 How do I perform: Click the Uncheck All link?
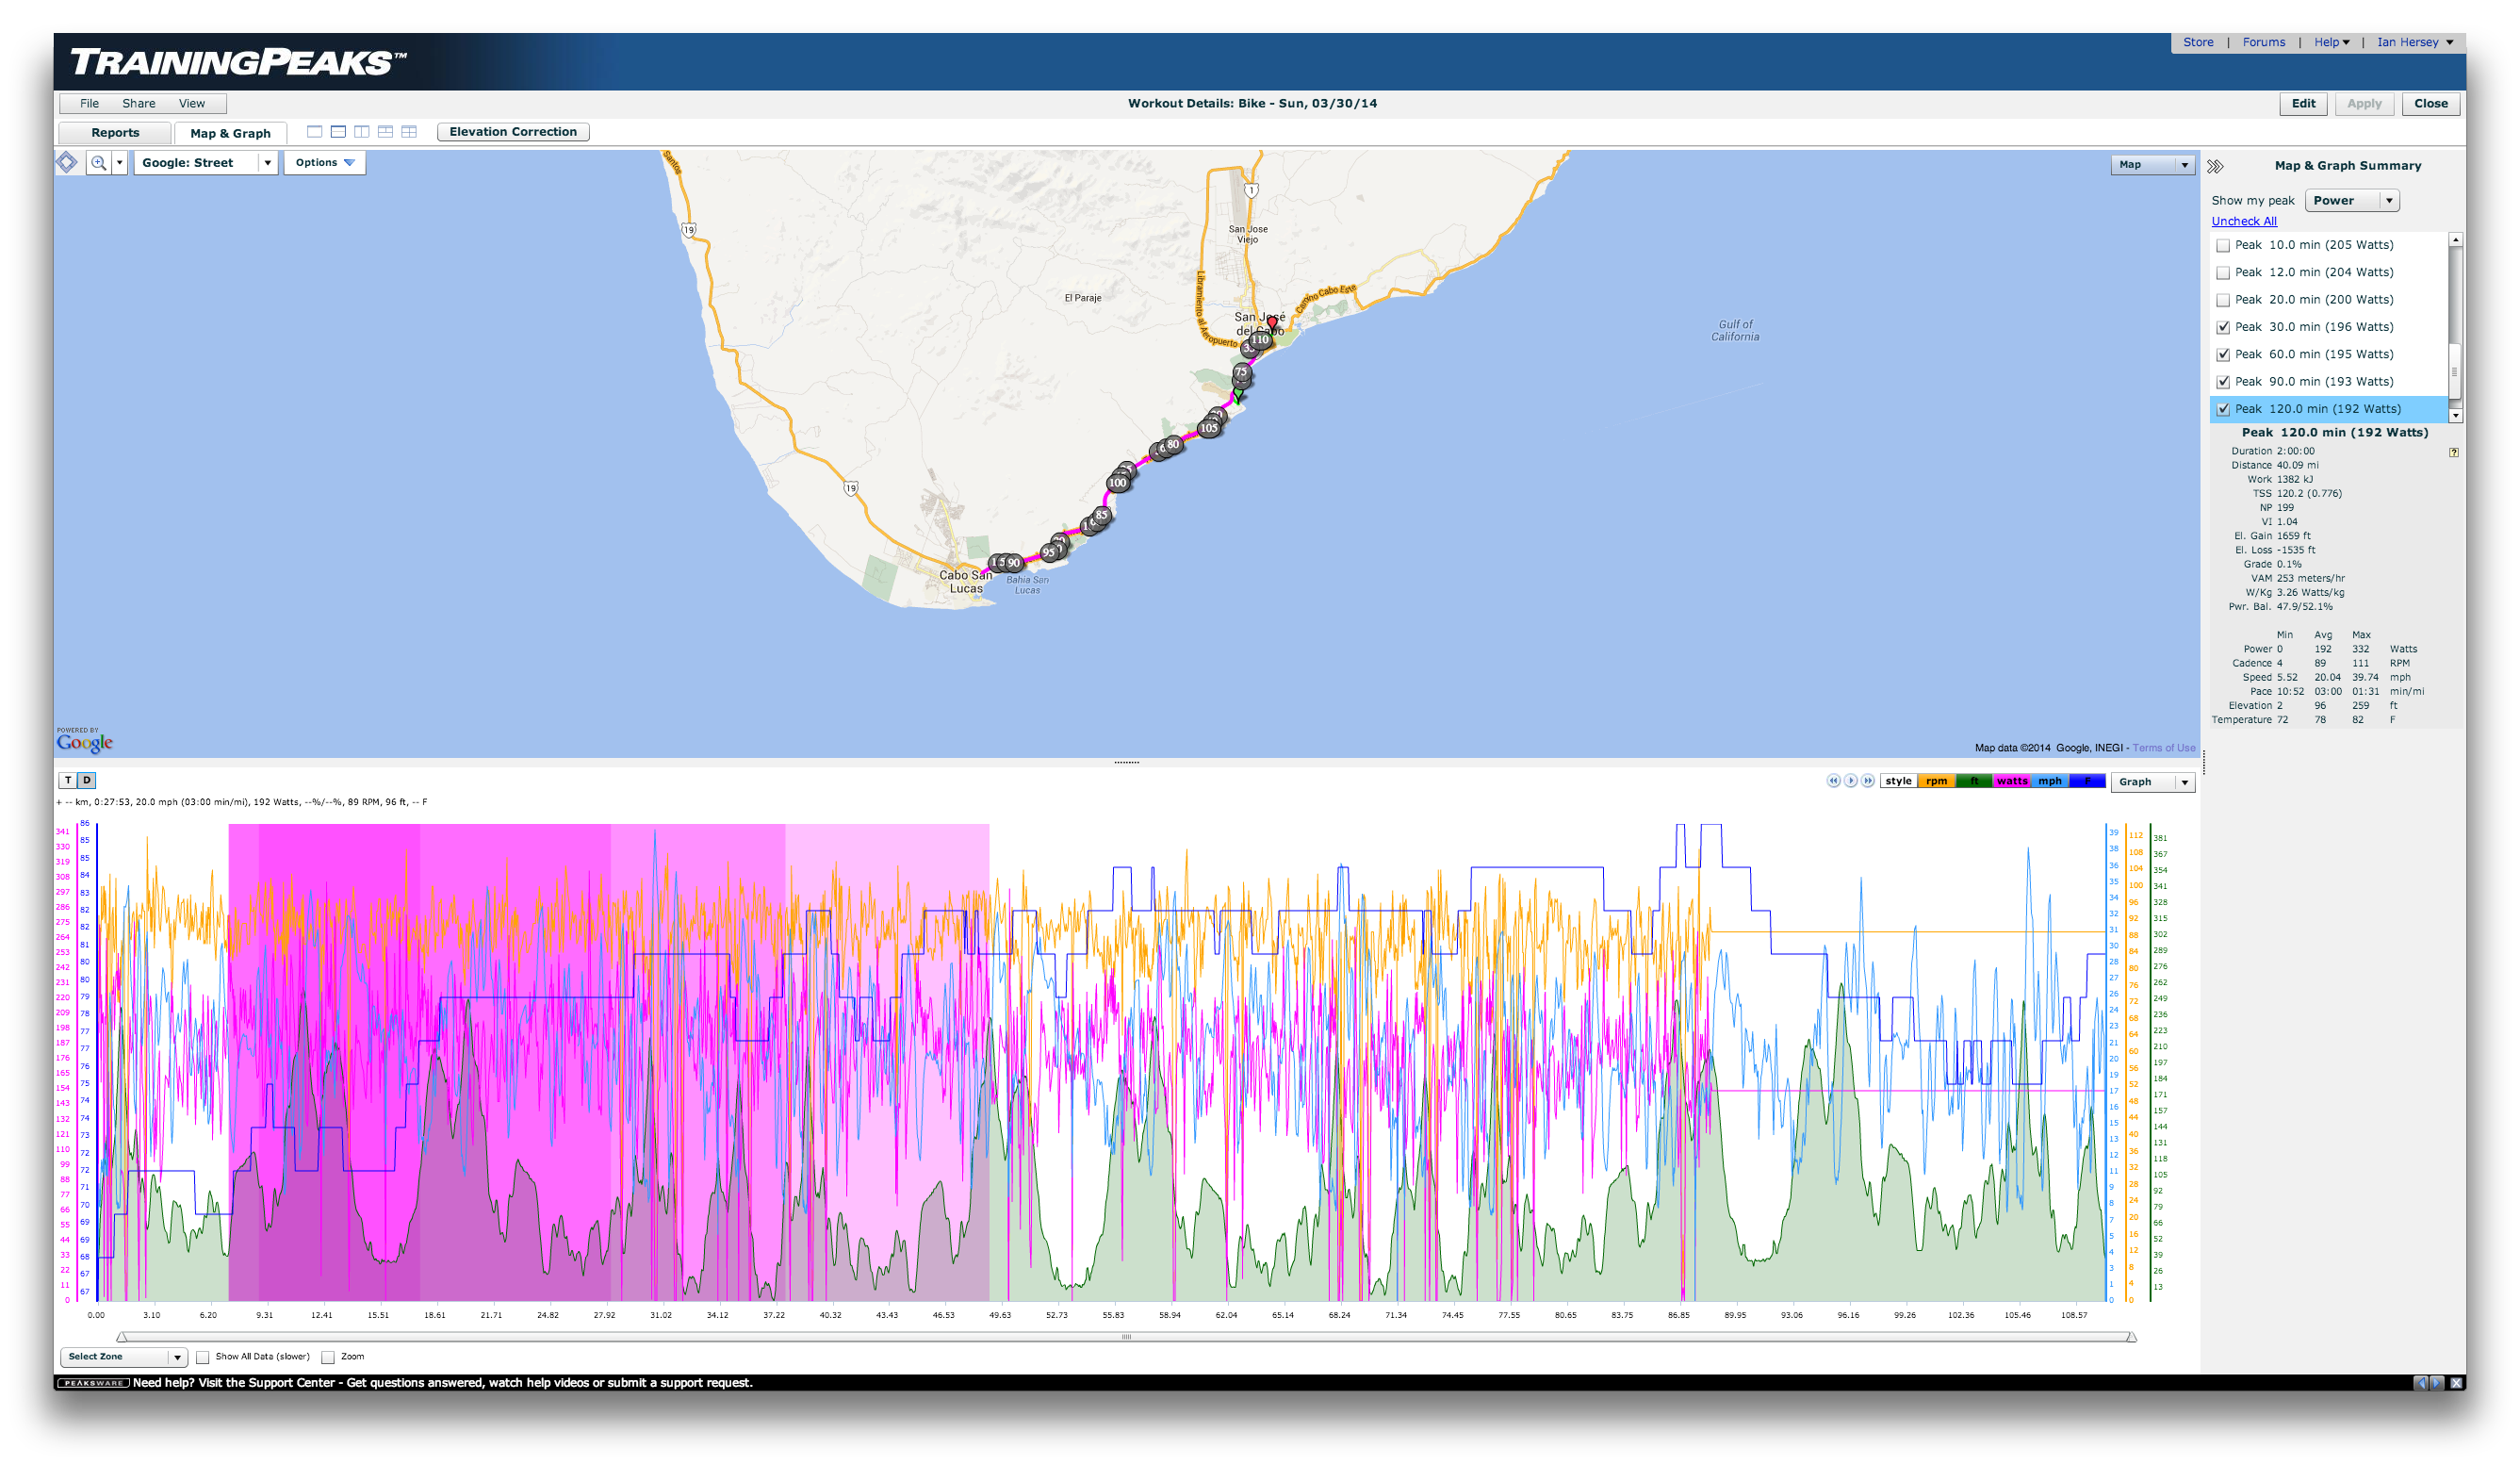(2243, 222)
